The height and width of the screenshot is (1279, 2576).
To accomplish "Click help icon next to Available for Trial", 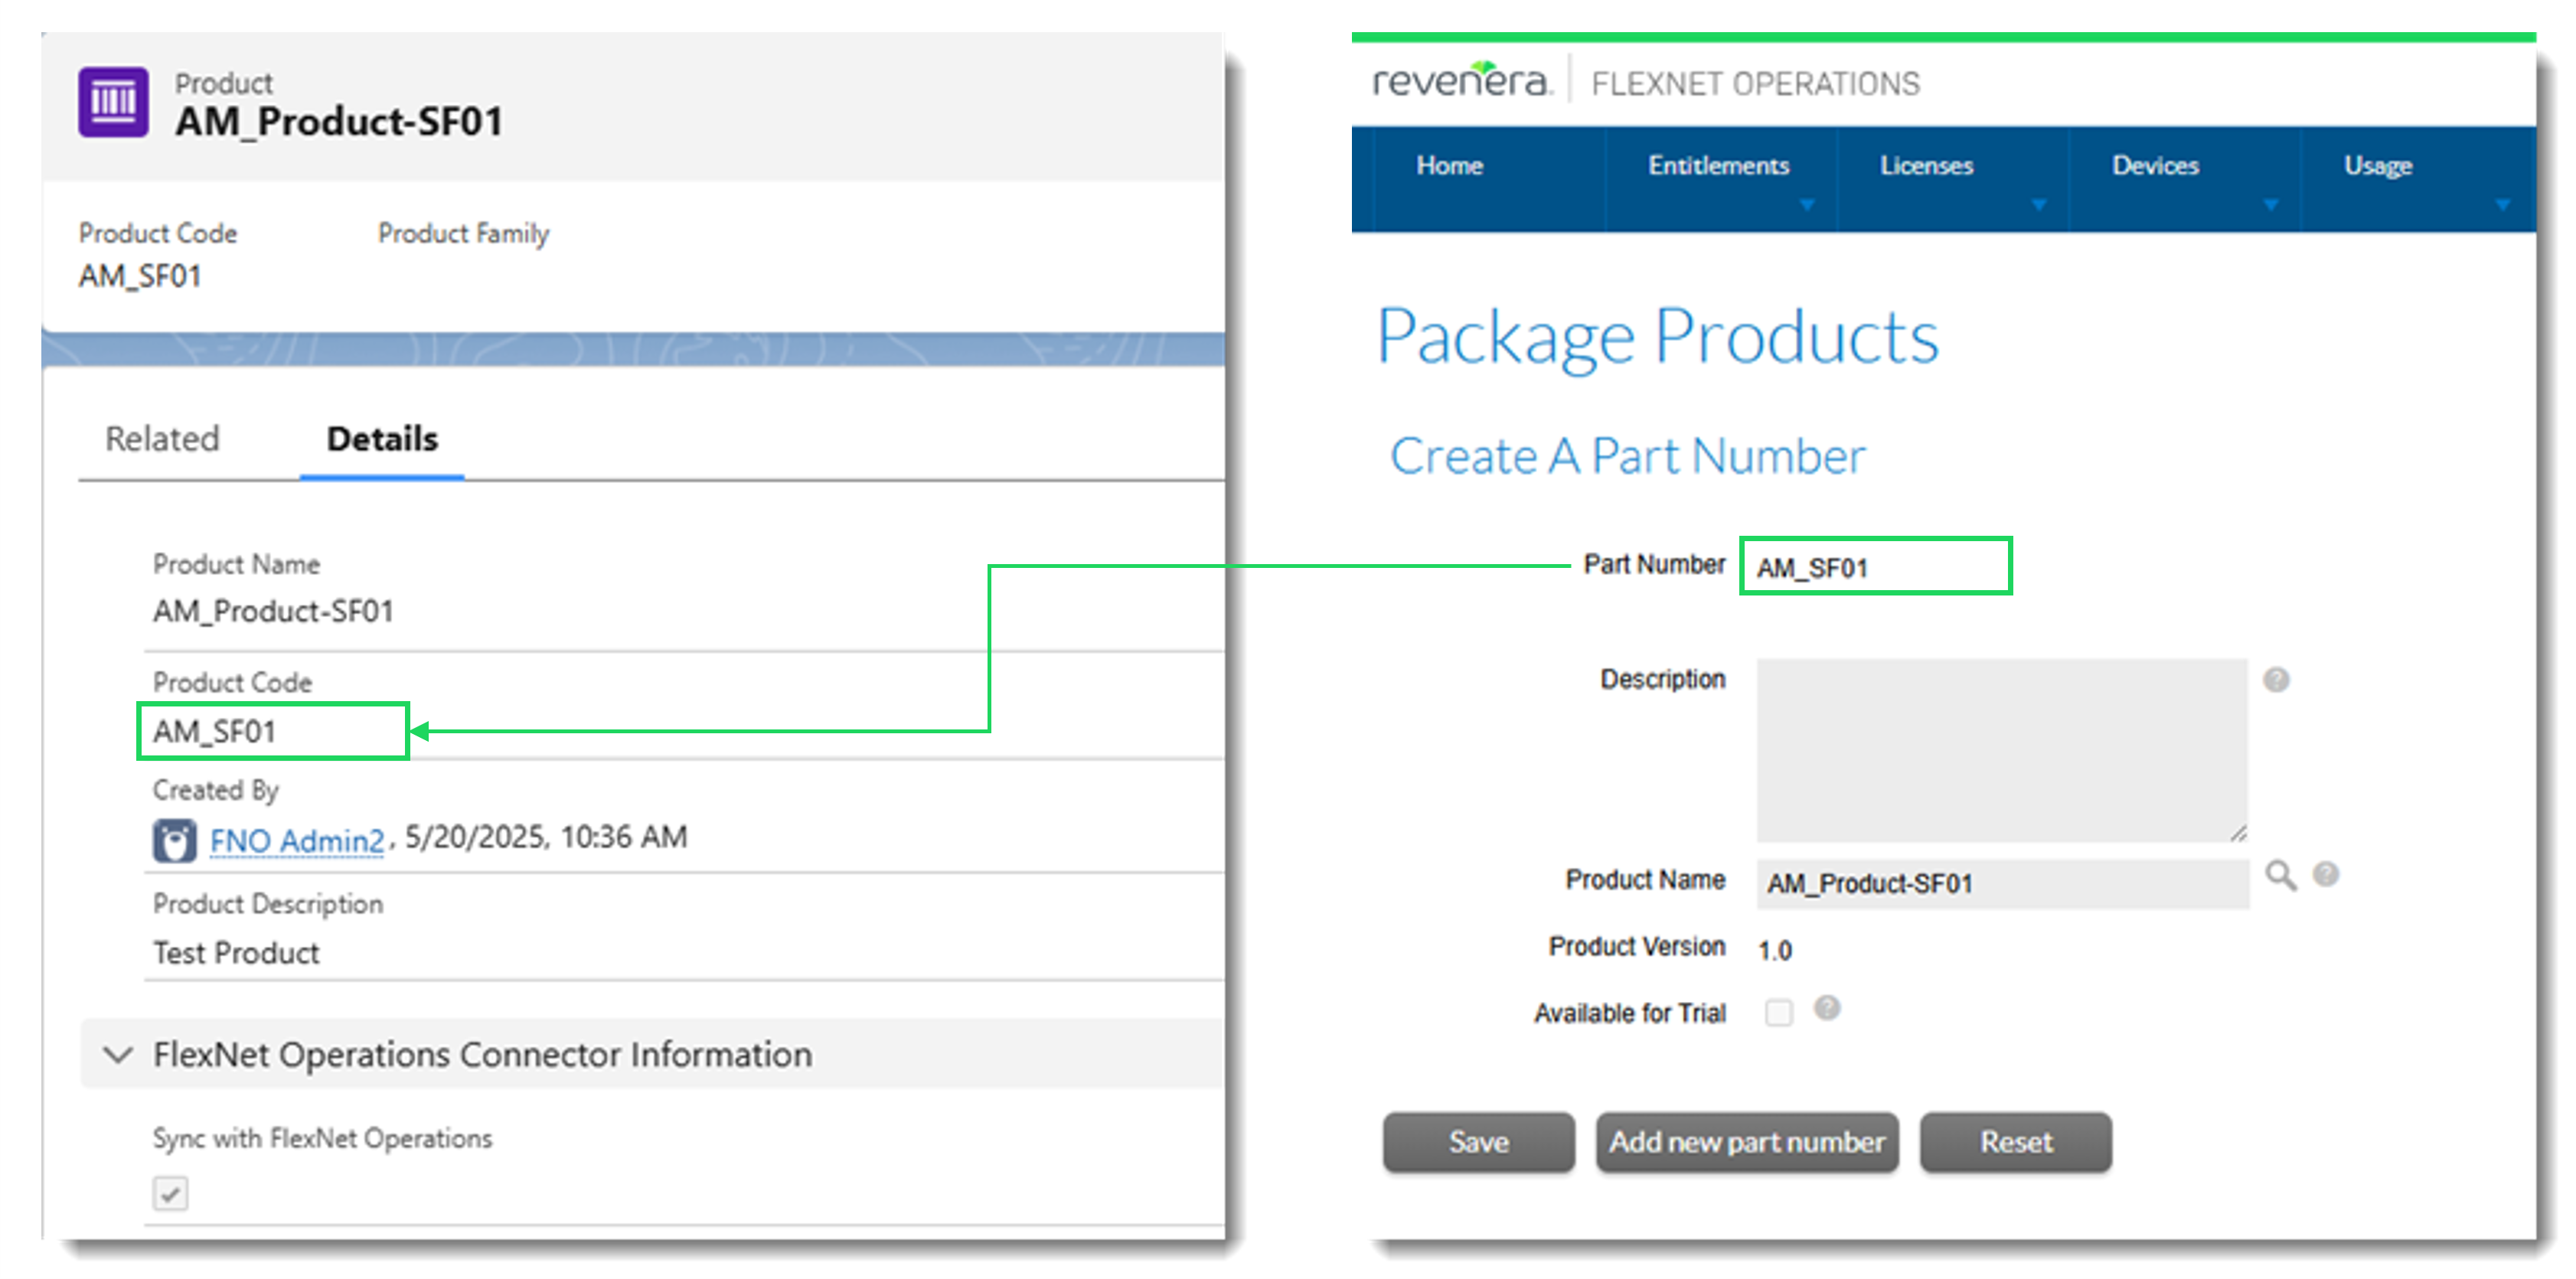I will pyautogui.click(x=1827, y=1007).
